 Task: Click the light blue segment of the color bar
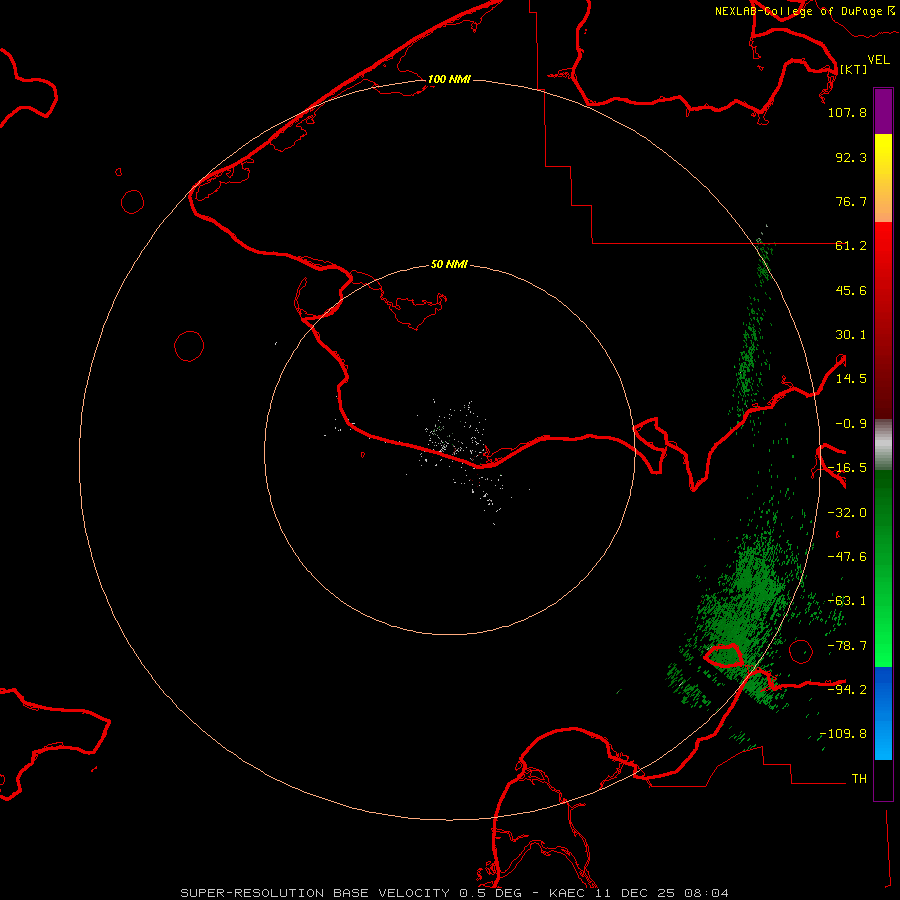pos(883,738)
